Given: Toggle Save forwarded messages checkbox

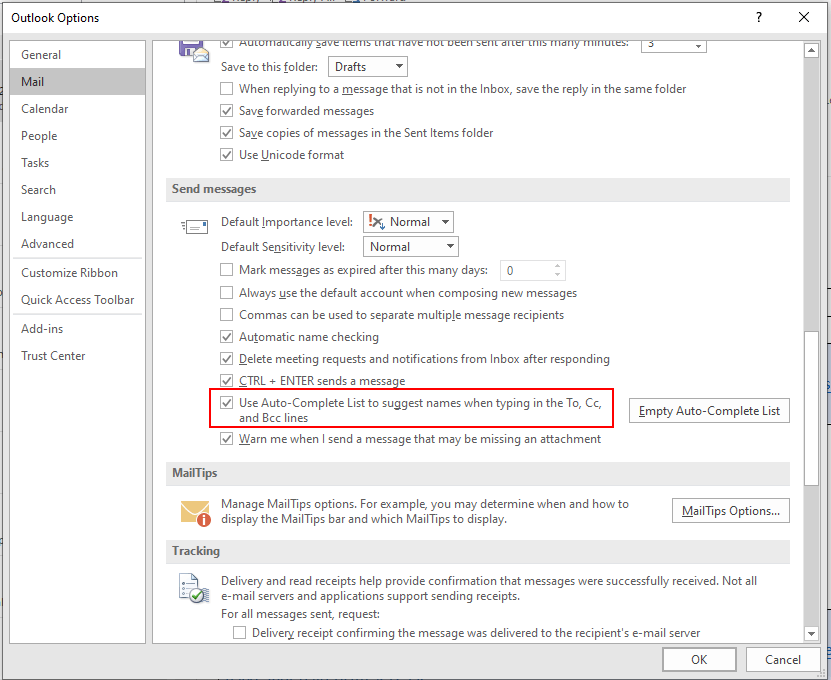Looking at the screenshot, I should click(x=226, y=111).
